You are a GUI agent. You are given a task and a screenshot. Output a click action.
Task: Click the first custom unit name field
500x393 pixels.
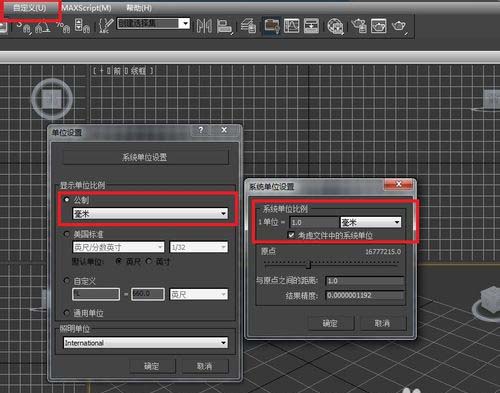pos(96,294)
